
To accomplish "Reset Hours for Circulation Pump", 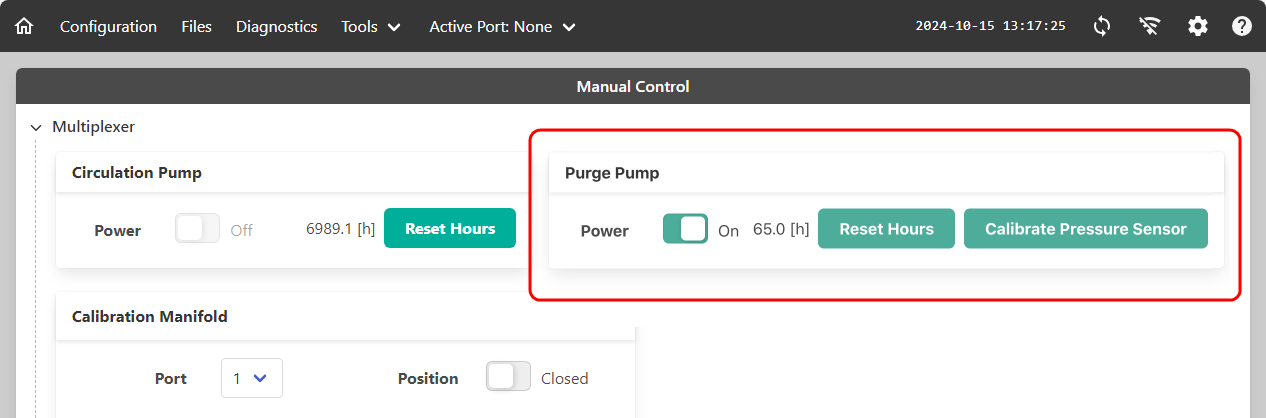I will pyautogui.click(x=450, y=228).
